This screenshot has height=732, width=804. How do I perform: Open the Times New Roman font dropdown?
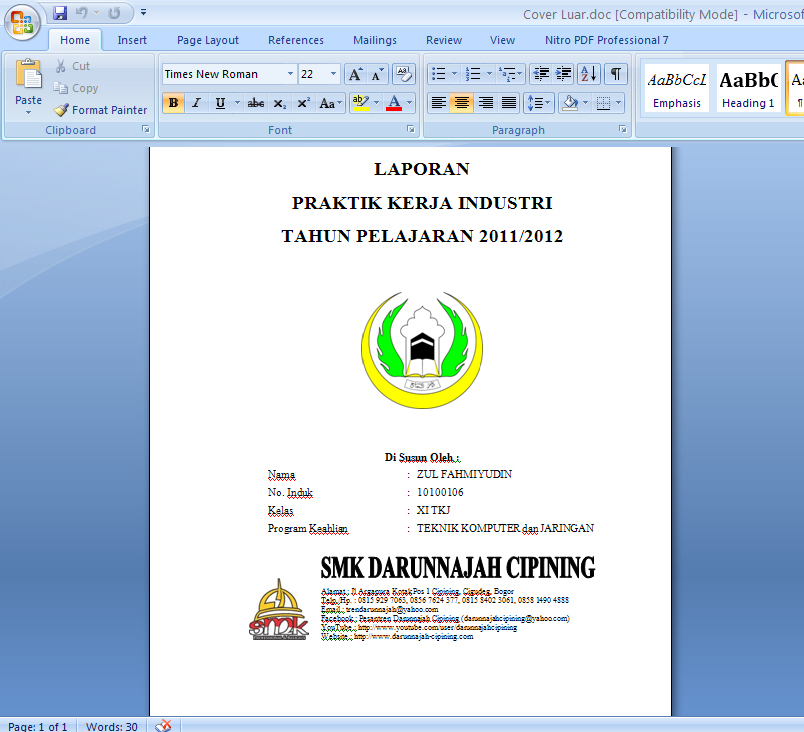click(290, 74)
